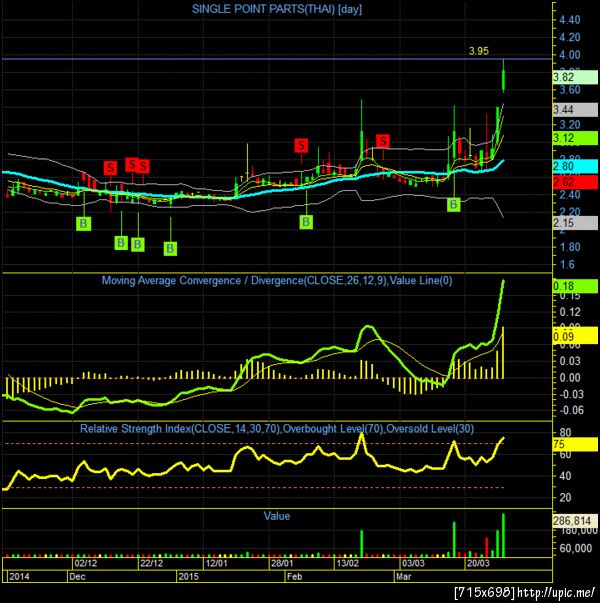This screenshot has height=603, width=600.
Task: Select the Dec month label
Action: (x=77, y=576)
